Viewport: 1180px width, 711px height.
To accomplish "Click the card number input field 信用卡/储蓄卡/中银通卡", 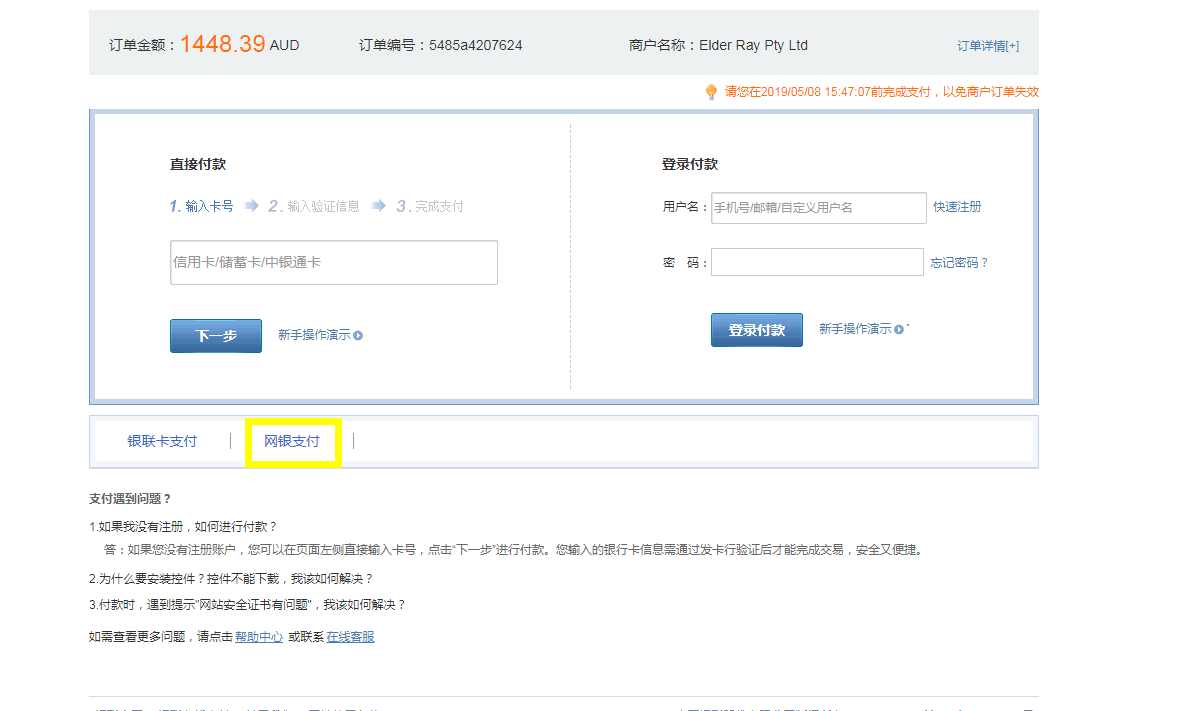I will click(x=333, y=262).
